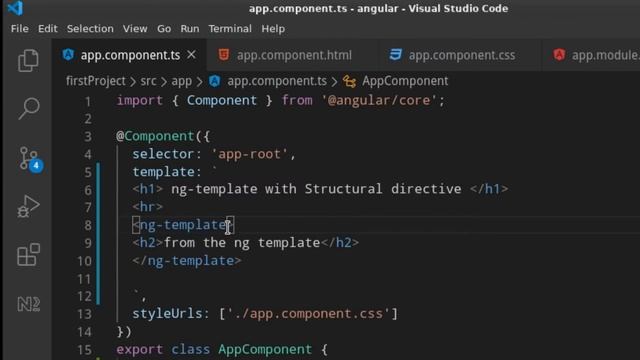
Task: Click the <ng-template opening tag on line 8
Action: pos(183,225)
